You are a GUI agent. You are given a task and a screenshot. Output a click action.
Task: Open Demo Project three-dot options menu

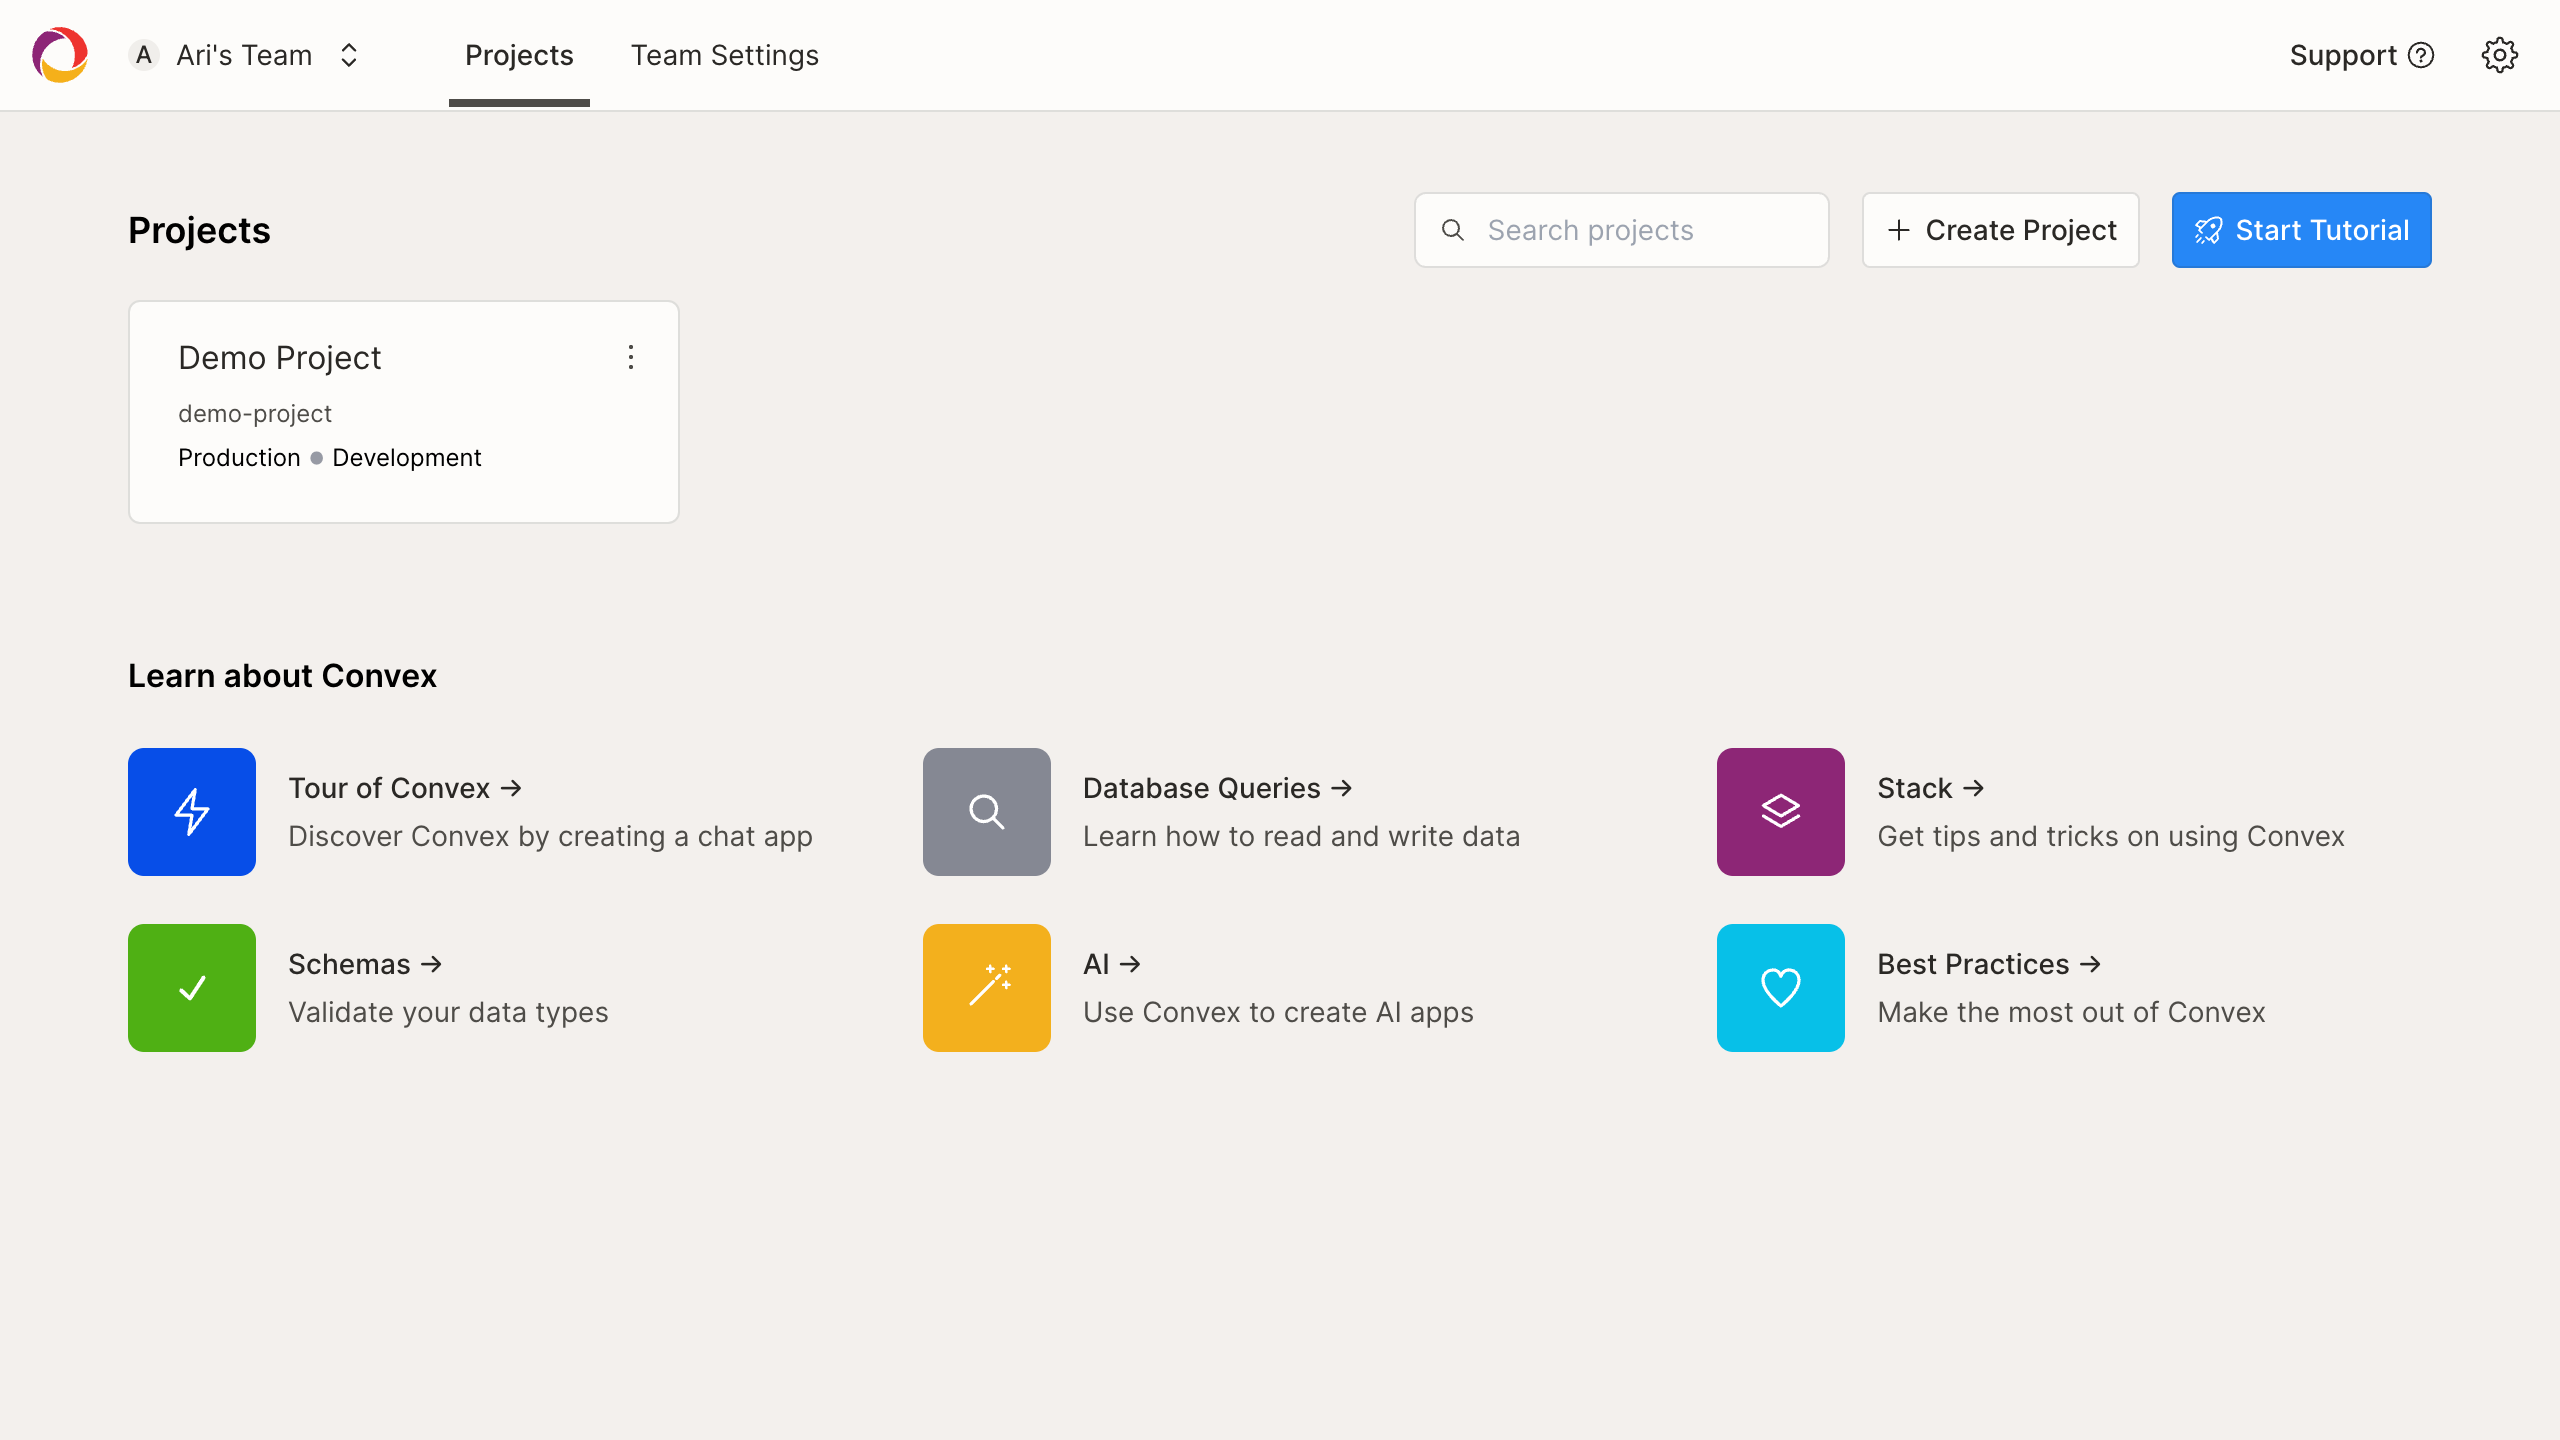click(631, 357)
